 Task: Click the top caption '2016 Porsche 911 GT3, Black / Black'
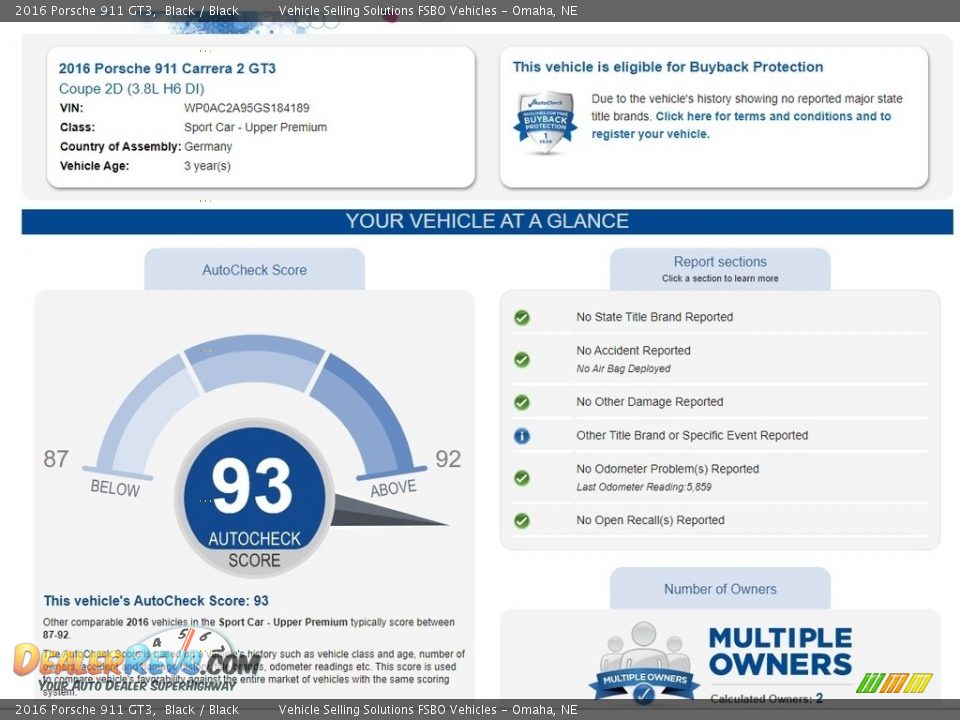pyautogui.click(x=127, y=10)
